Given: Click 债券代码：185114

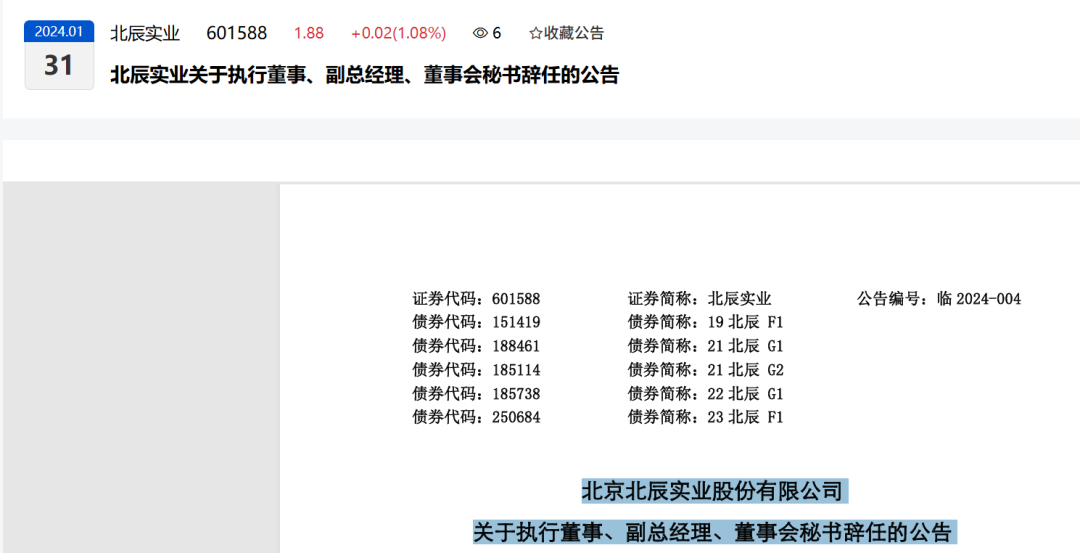Looking at the screenshot, I should 476,370.
